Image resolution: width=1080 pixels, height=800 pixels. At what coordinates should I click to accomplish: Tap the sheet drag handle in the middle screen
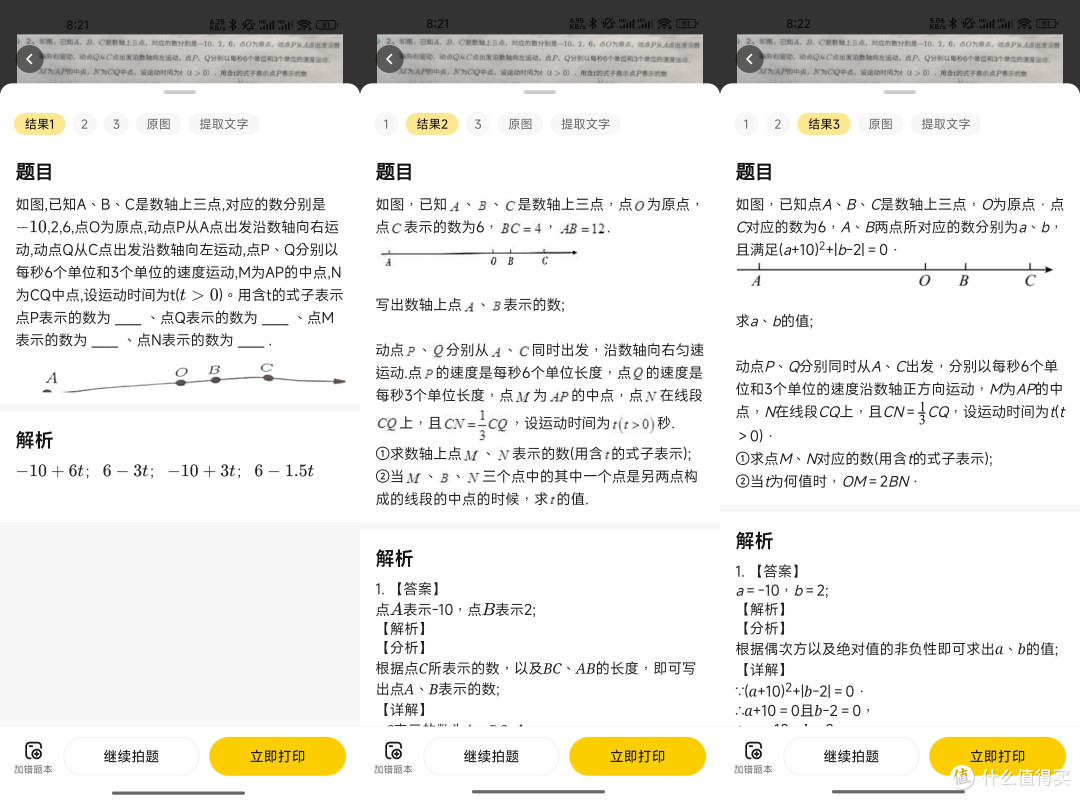pyautogui.click(x=540, y=92)
